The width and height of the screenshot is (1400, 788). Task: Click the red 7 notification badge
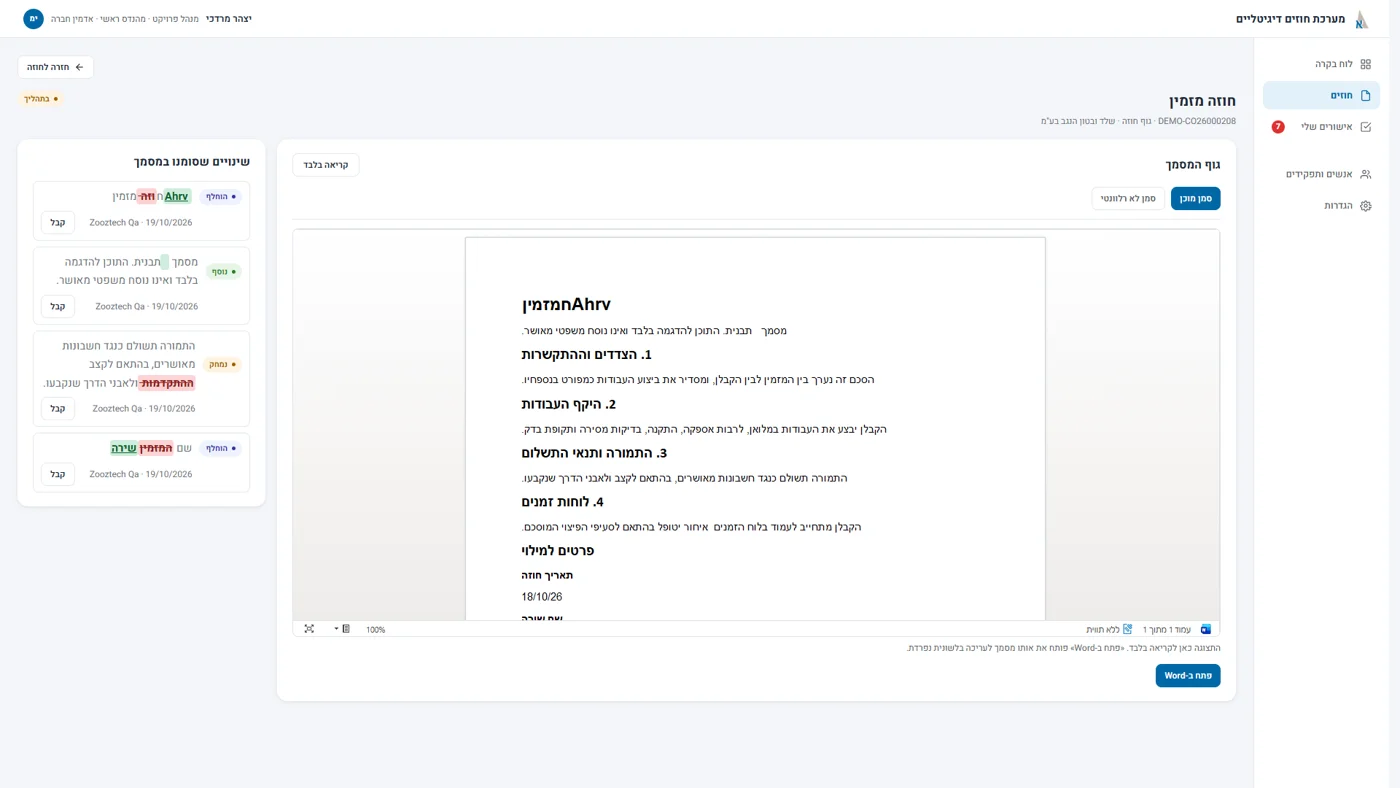pyautogui.click(x=1278, y=127)
